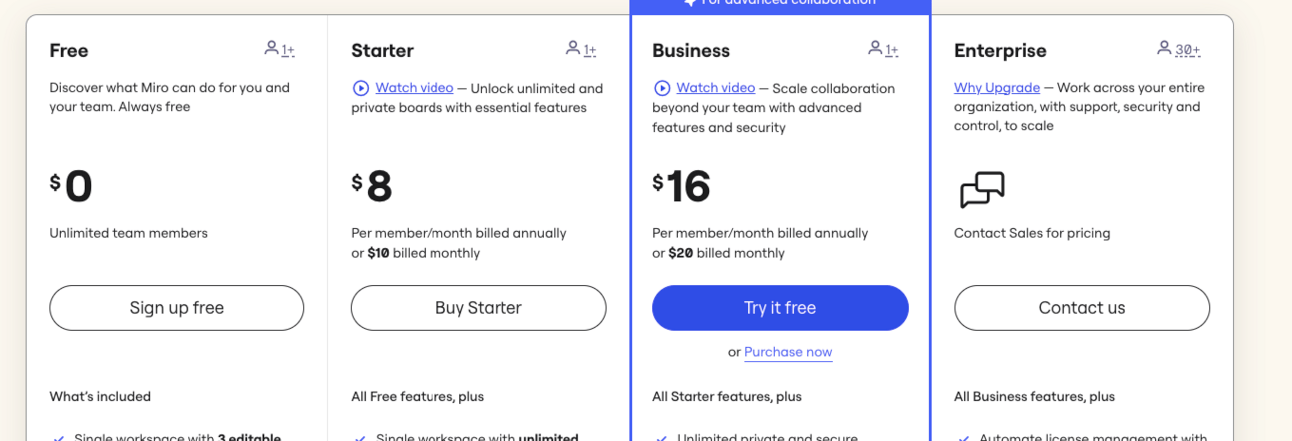Click the Enterprise plan heading
1292x441 pixels.
[x=1000, y=50]
